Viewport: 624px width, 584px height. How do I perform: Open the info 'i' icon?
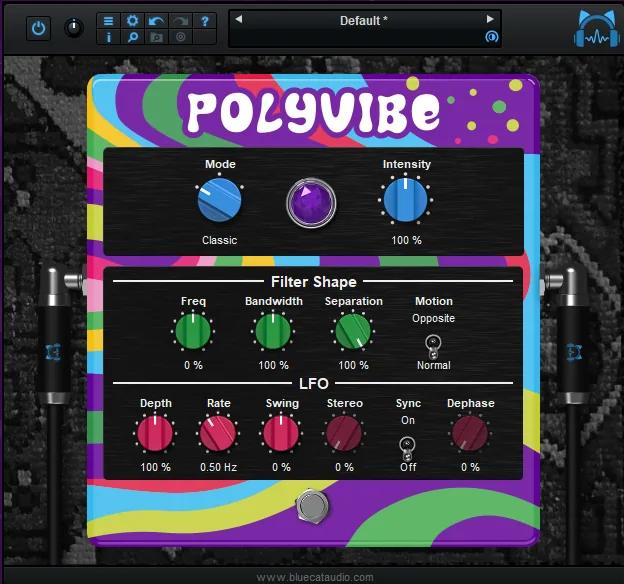108,37
